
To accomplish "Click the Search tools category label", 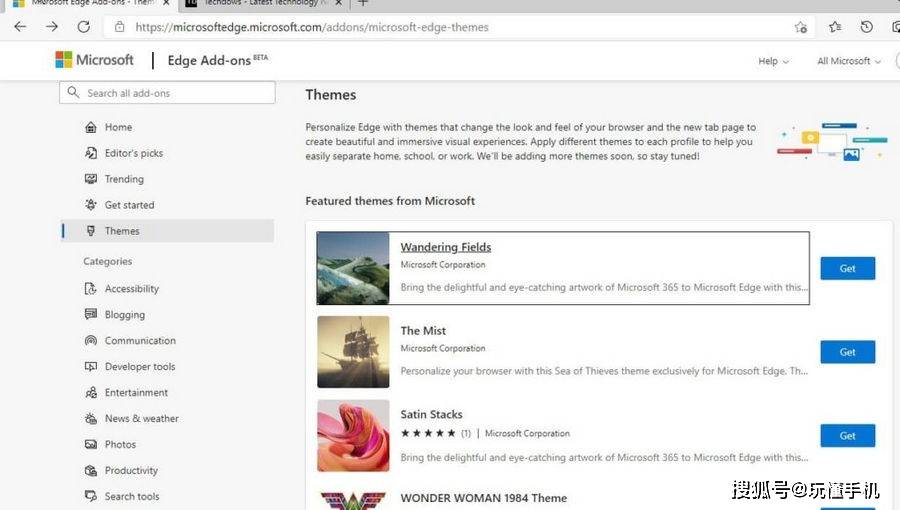I will [x=132, y=496].
